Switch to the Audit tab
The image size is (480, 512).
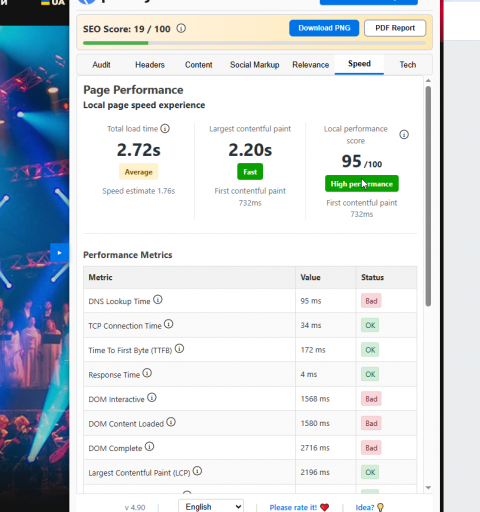tap(101, 65)
